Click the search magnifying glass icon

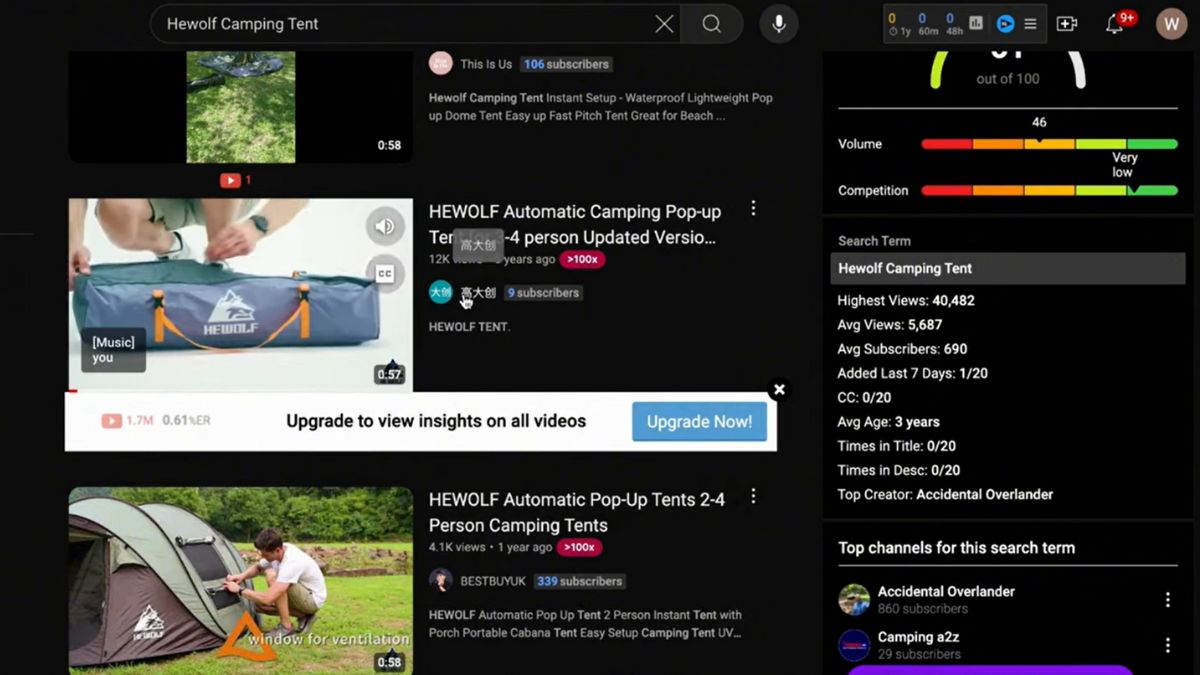coord(712,24)
